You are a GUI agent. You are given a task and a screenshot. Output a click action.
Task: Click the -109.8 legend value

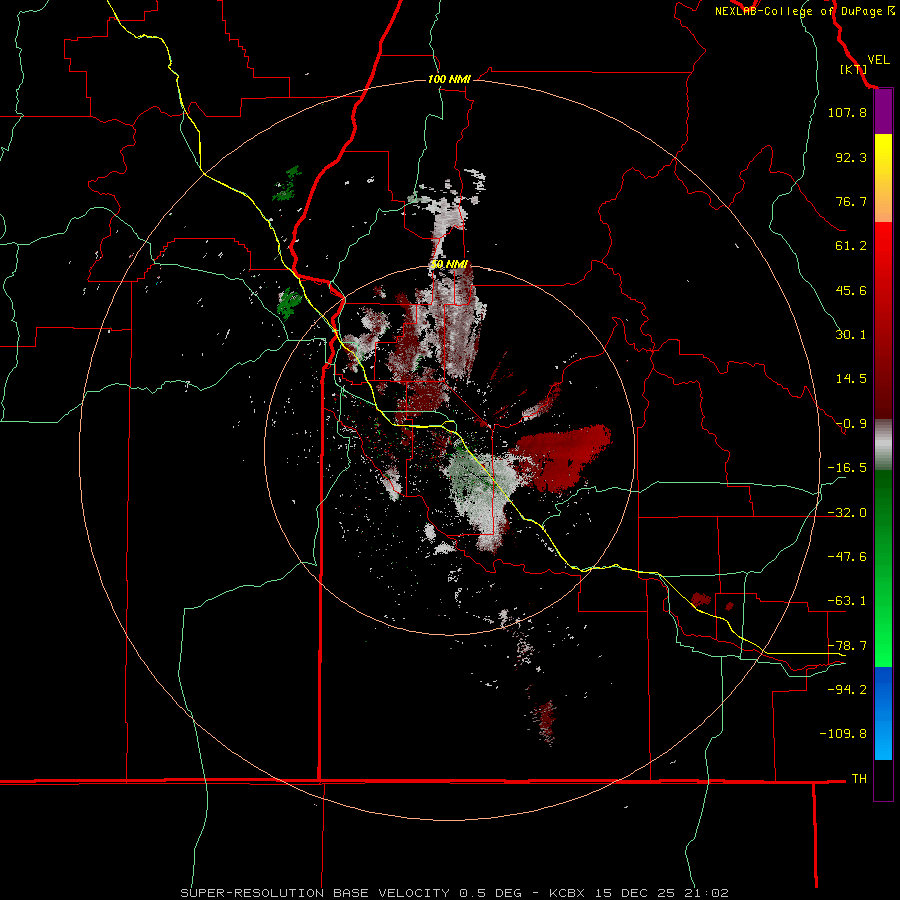[843, 734]
